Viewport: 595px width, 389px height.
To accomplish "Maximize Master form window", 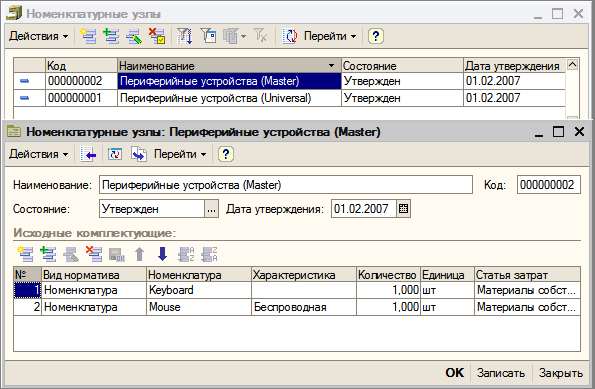I will pos(558,132).
